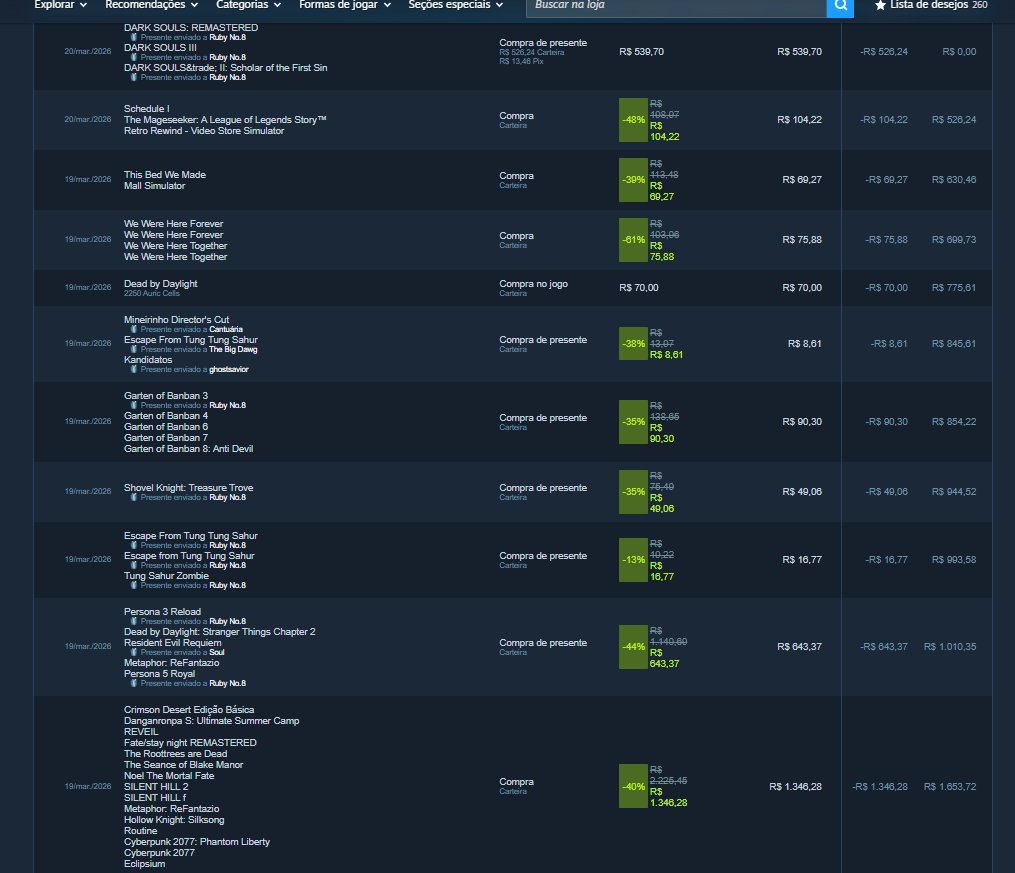Click Garten of Banban 3 entry
Image resolution: width=1015 pixels, height=873 pixels.
point(166,395)
